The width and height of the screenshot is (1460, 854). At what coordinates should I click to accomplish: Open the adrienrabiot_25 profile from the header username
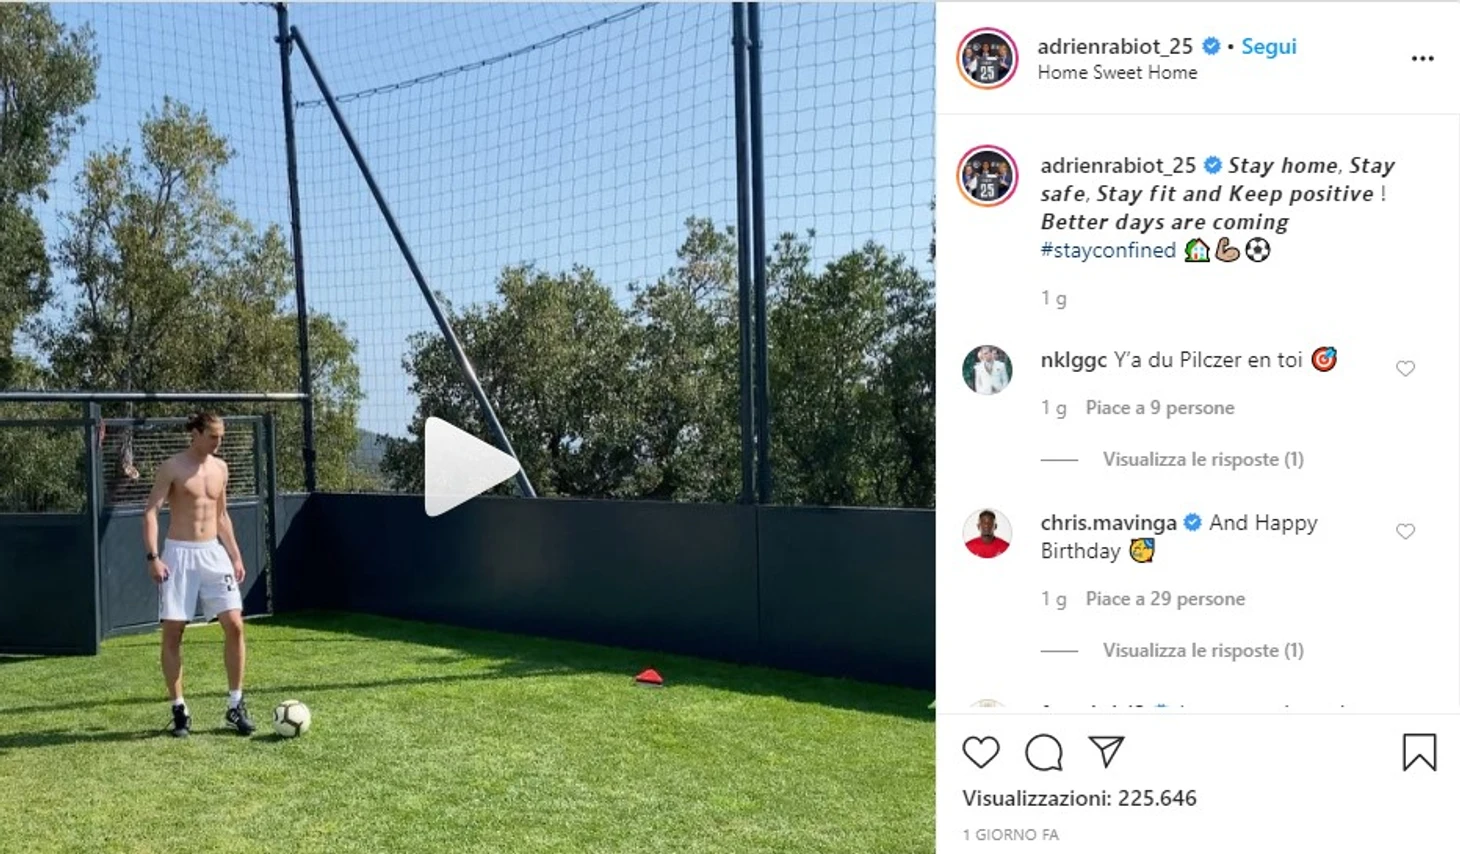1115,46
